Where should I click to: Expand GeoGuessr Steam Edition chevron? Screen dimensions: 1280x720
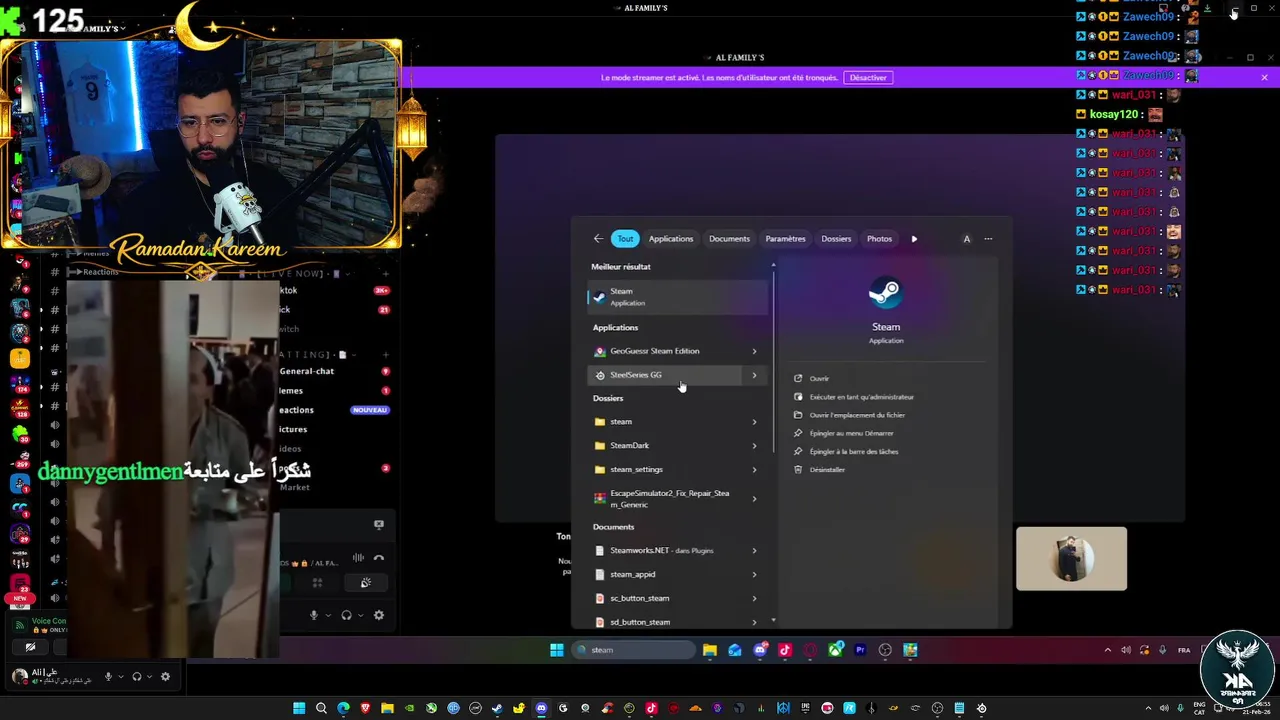[x=754, y=351]
